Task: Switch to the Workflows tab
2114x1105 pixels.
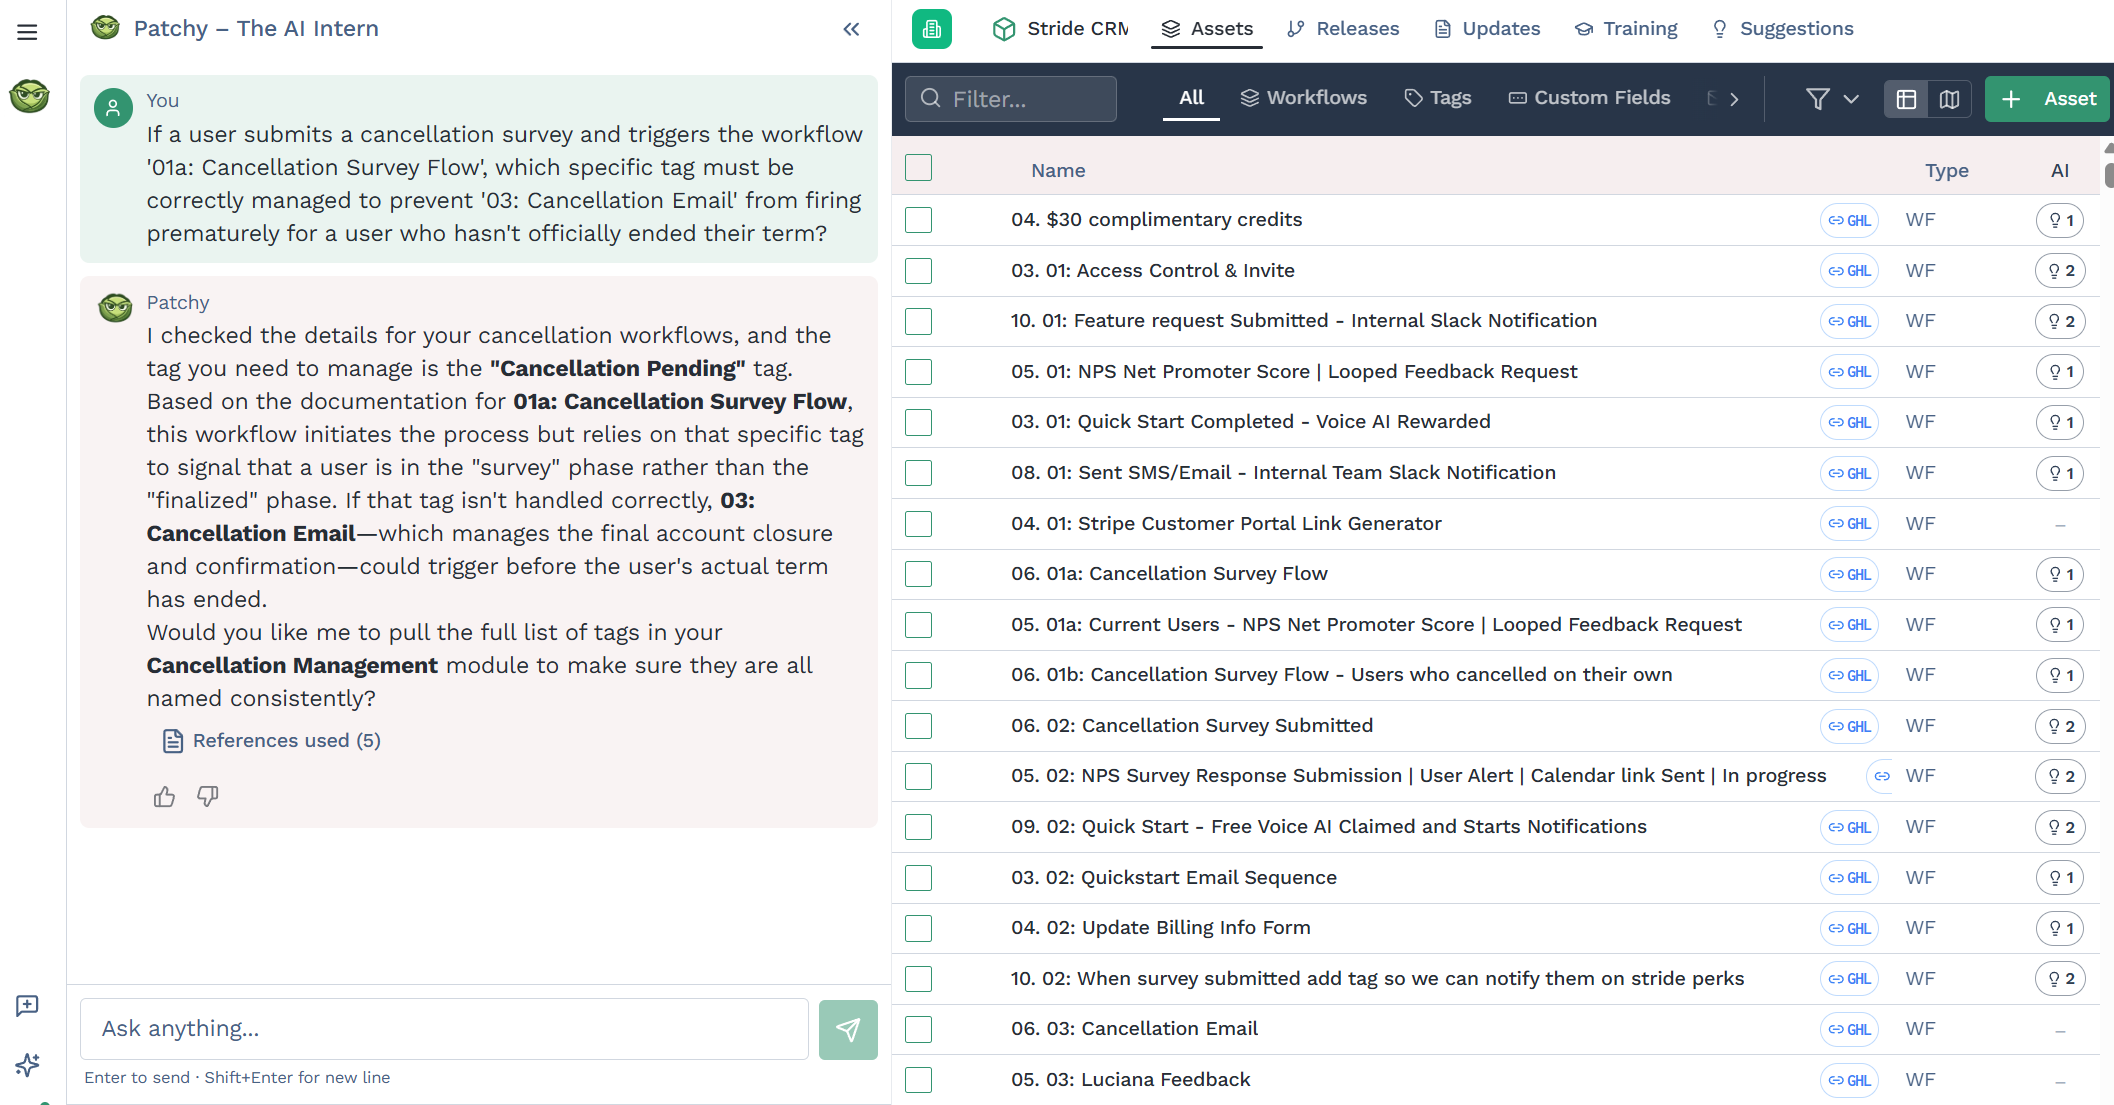Action: tap(1303, 98)
